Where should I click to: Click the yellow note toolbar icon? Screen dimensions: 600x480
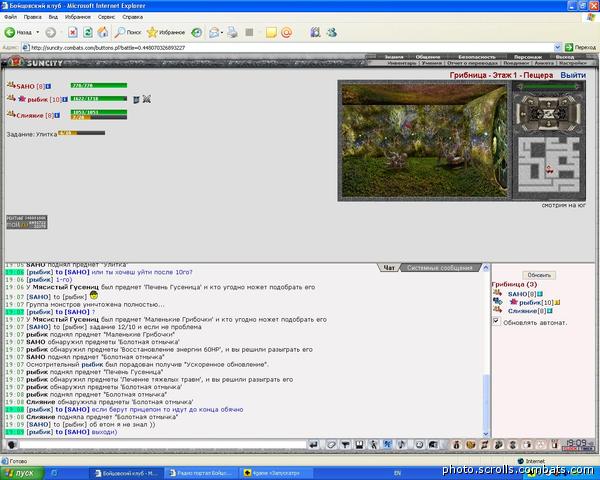tap(271, 33)
